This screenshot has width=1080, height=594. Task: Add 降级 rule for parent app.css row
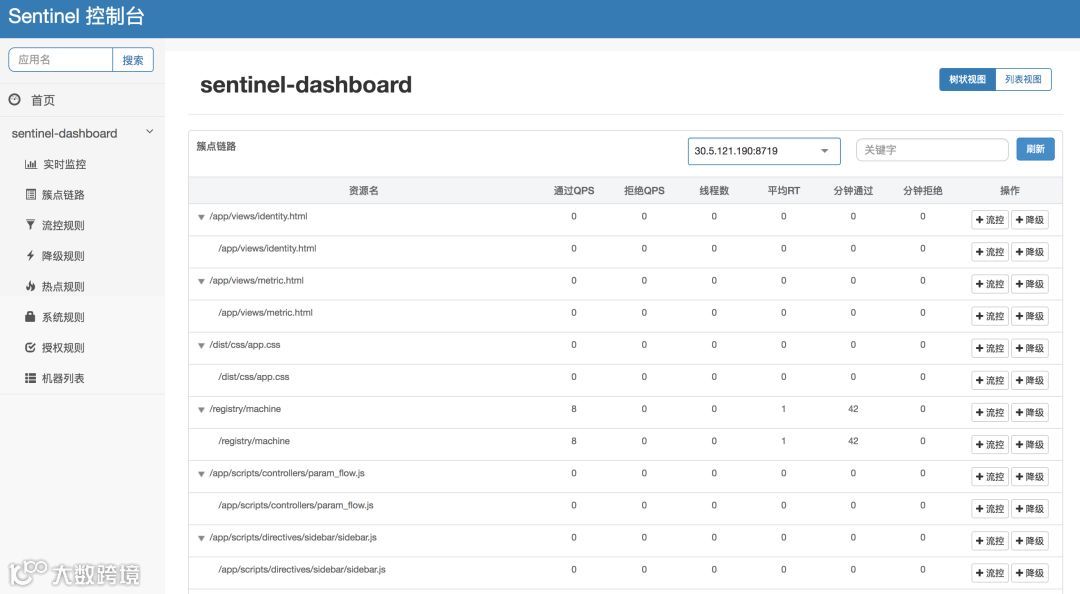(x=1030, y=348)
